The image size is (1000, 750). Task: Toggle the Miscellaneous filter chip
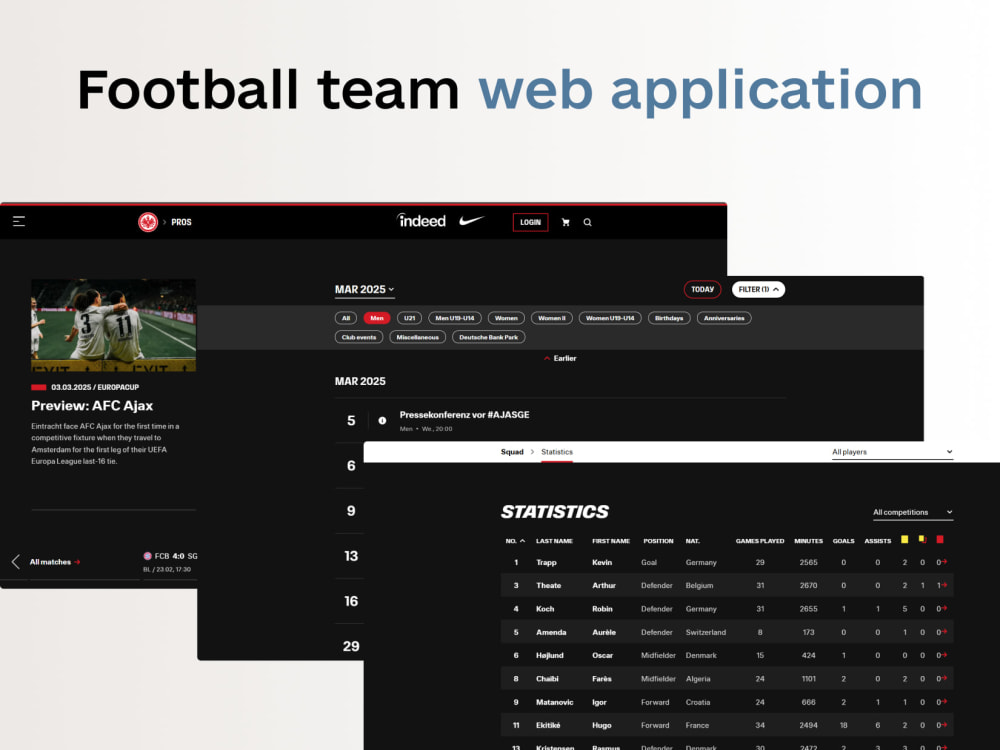pos(418,337)
